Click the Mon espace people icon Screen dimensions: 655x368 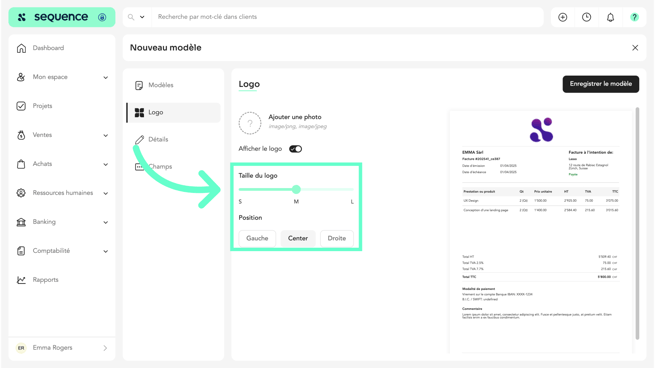click(21, 77)
